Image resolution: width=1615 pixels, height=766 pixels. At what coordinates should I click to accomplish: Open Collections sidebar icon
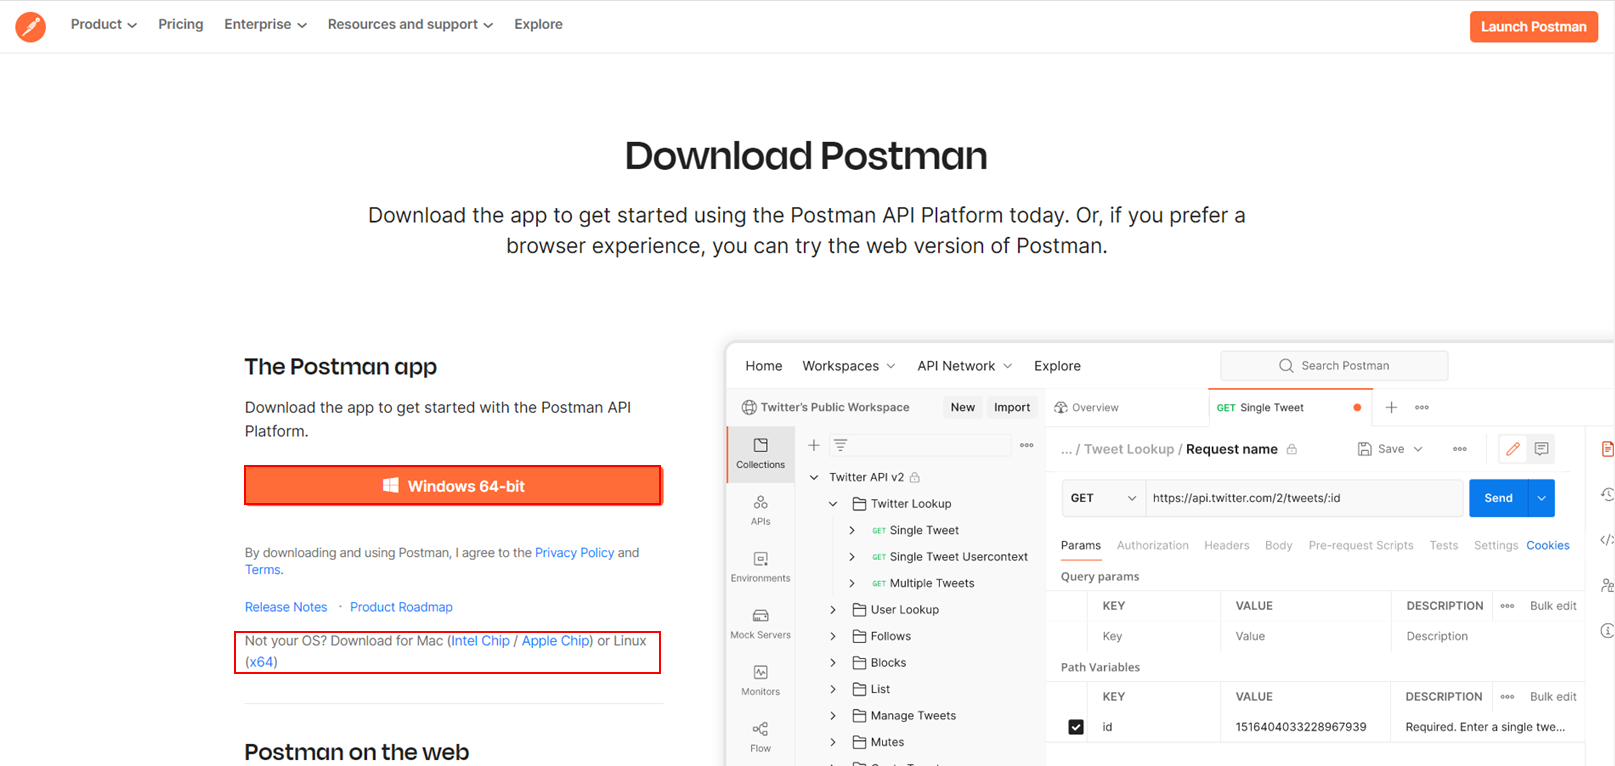760,453
